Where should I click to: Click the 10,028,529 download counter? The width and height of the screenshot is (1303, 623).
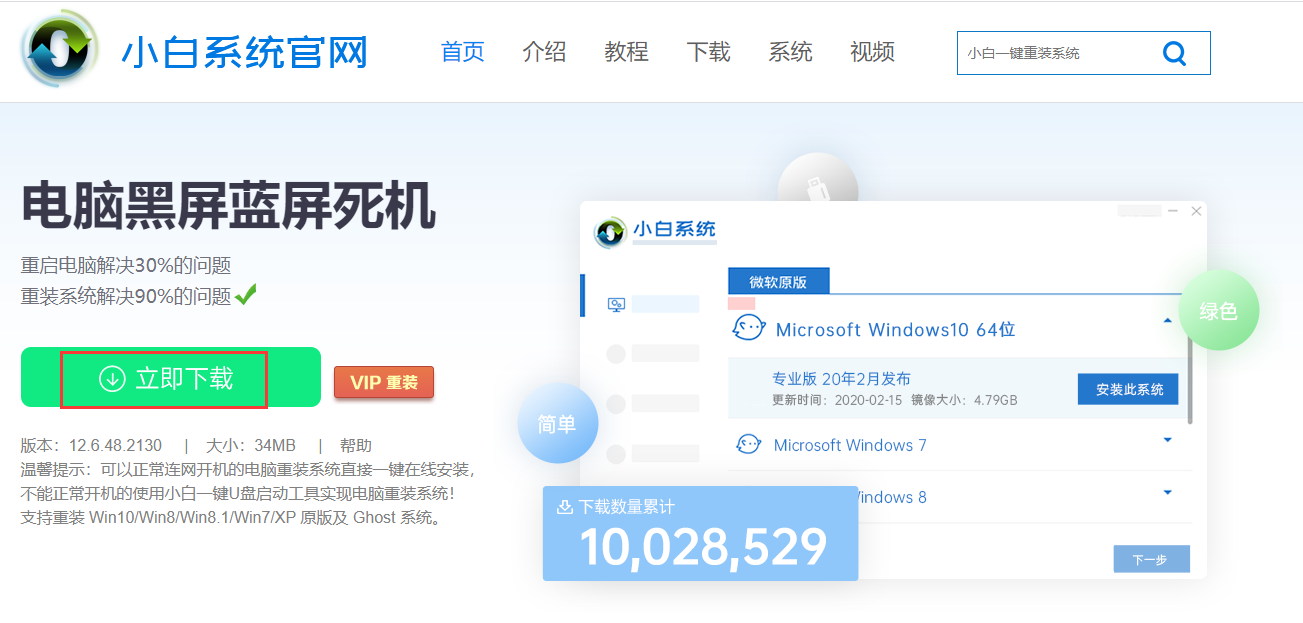click(703, 547)
